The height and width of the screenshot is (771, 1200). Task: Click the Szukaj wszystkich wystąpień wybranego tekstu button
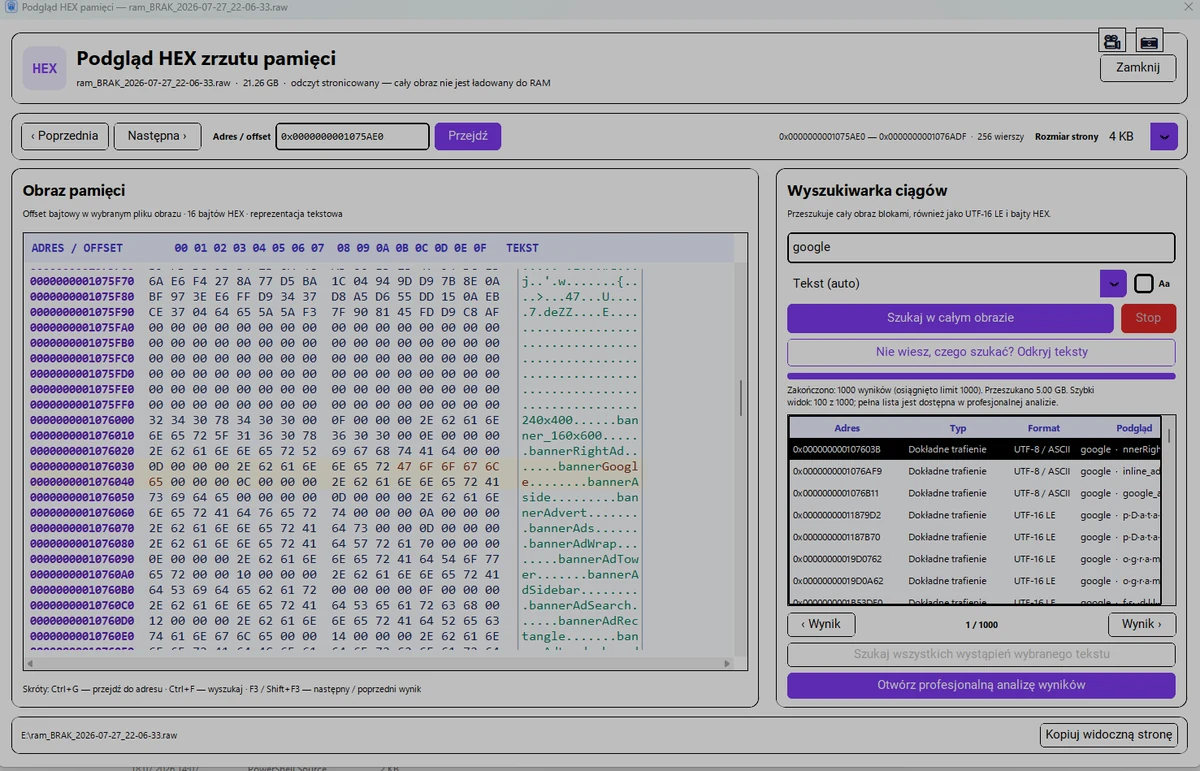[x=981, y=654]
